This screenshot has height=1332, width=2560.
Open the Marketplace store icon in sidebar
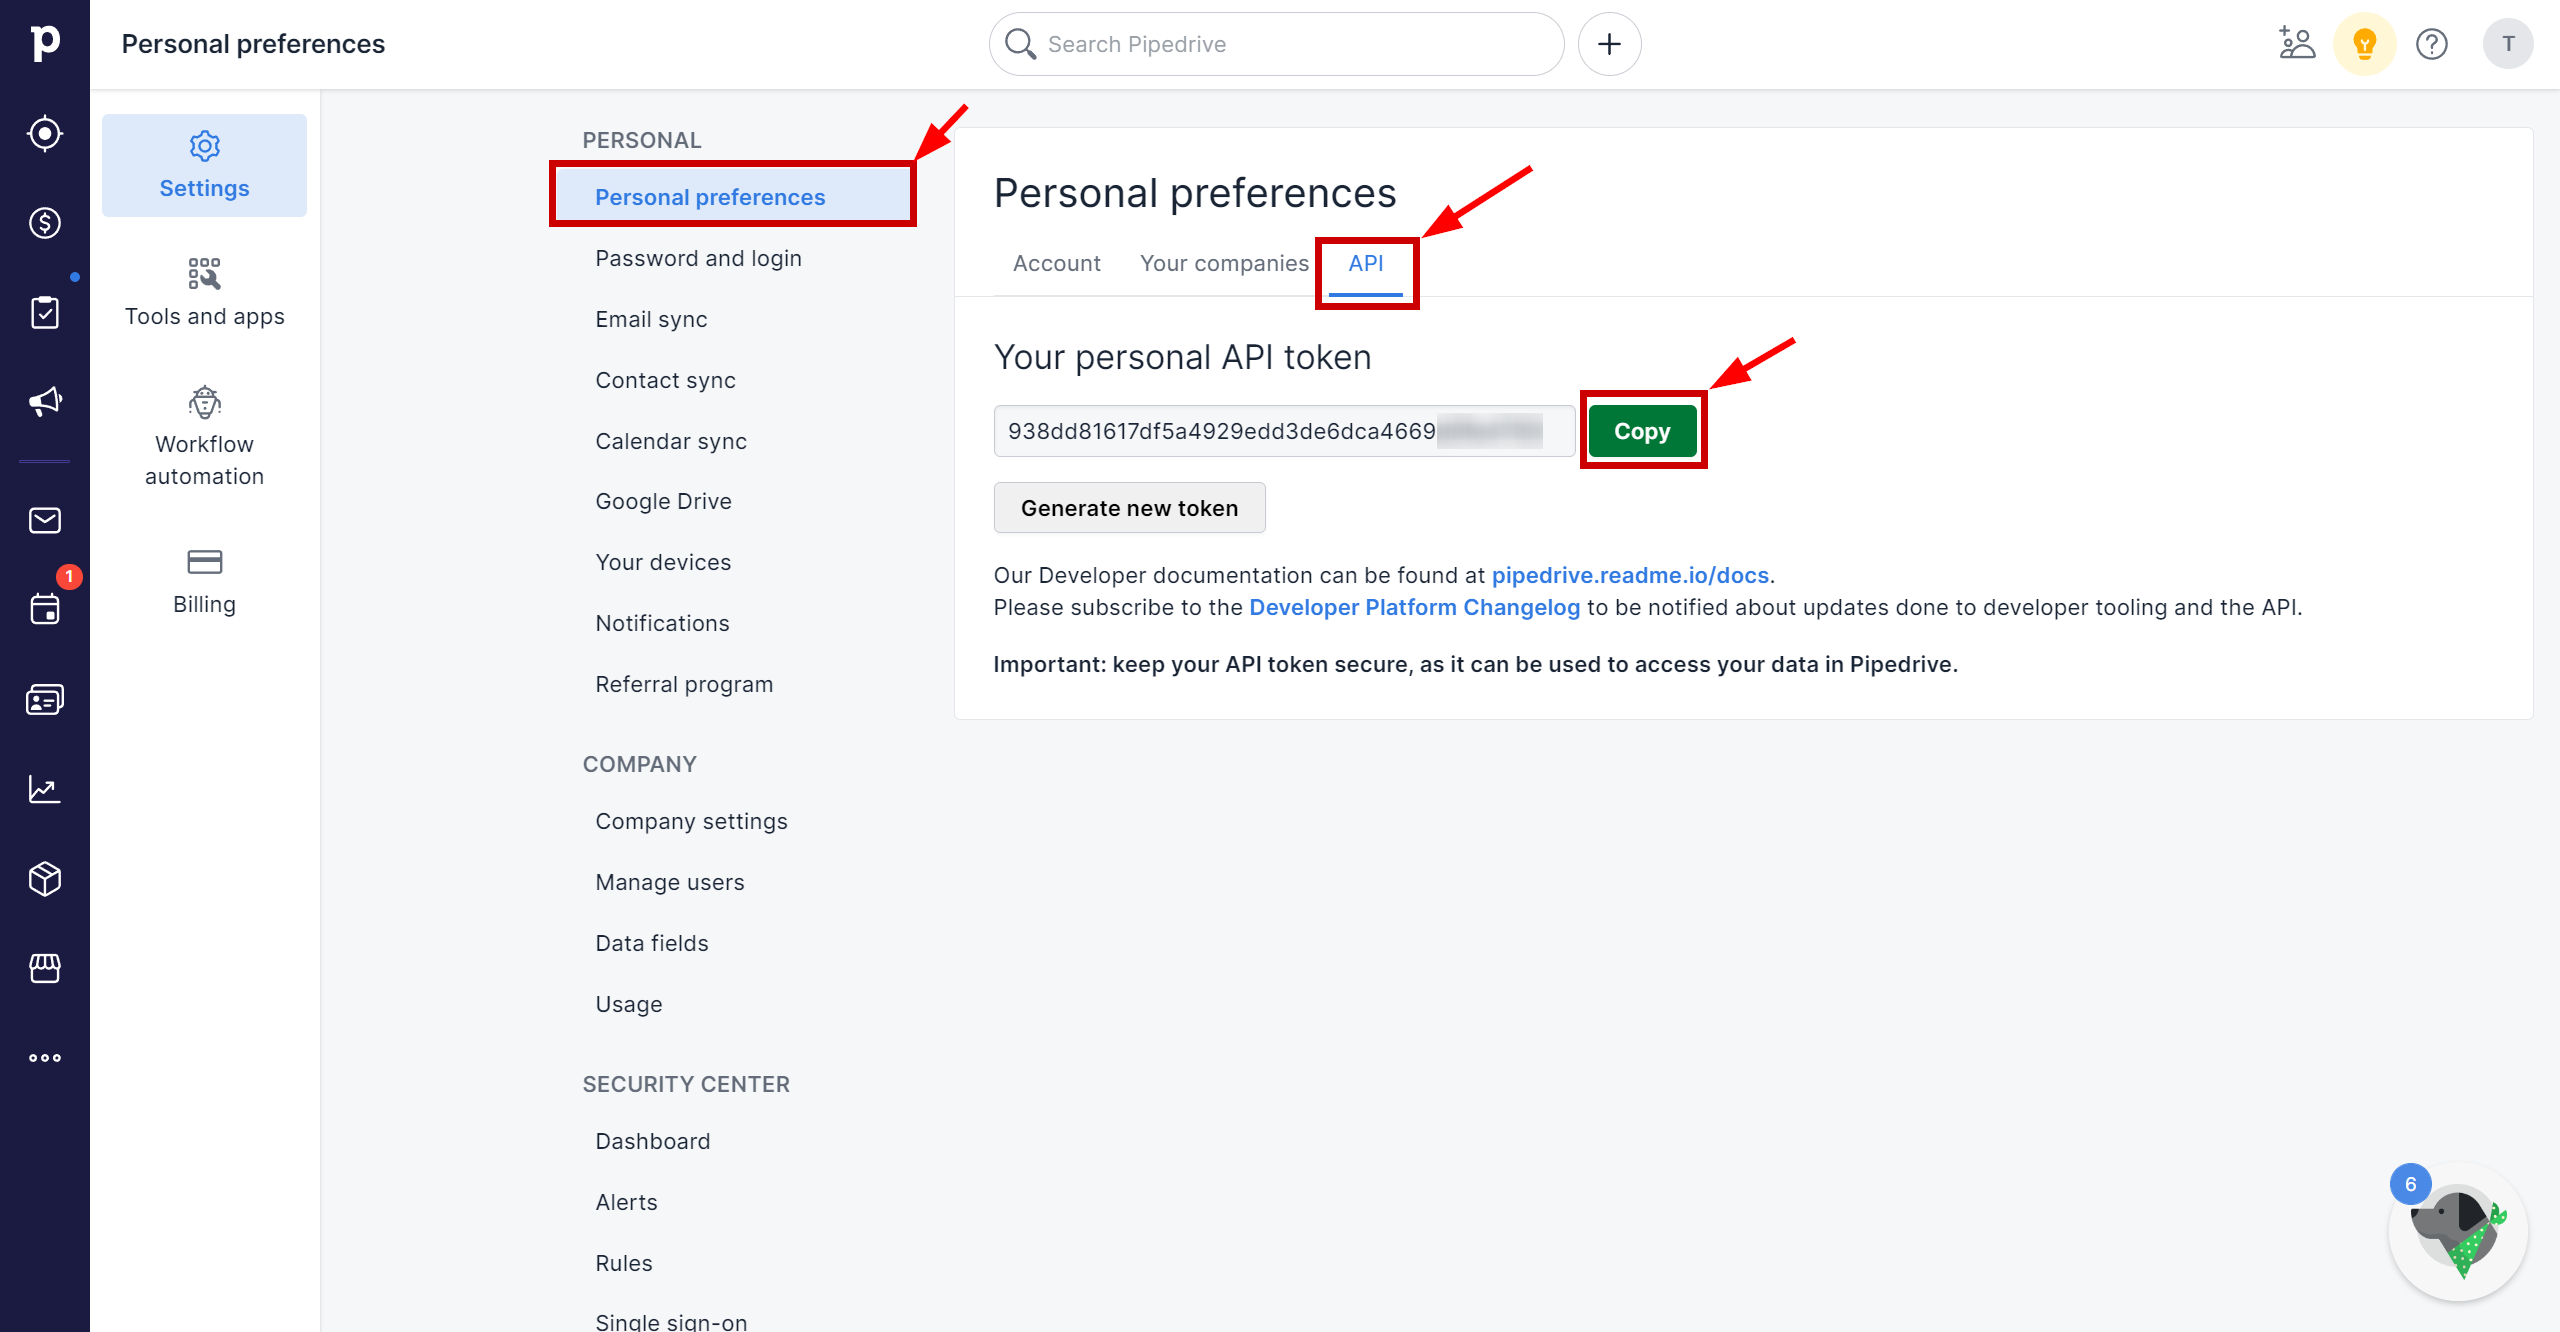[x=45, y=968]
